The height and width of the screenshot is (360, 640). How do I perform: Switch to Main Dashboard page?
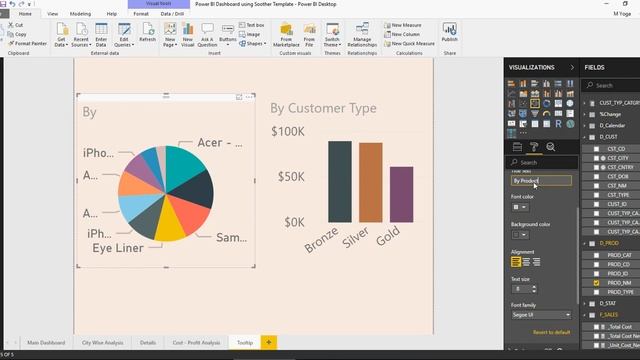(x=46, y=342)
